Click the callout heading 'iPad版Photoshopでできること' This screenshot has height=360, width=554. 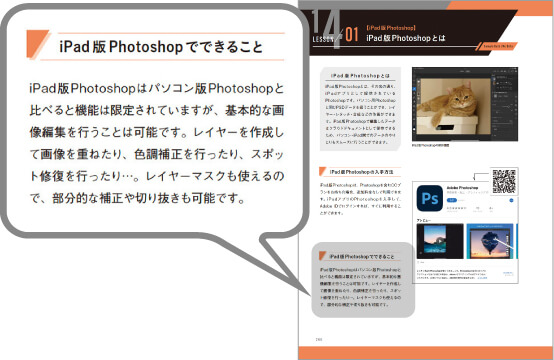[161, 47]
